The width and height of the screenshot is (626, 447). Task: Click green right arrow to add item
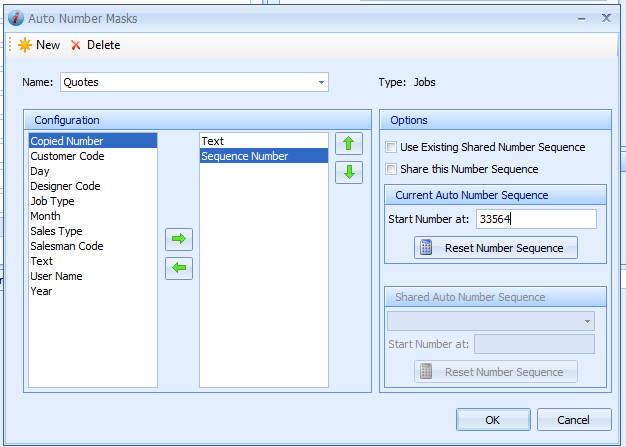pos(179,239)
